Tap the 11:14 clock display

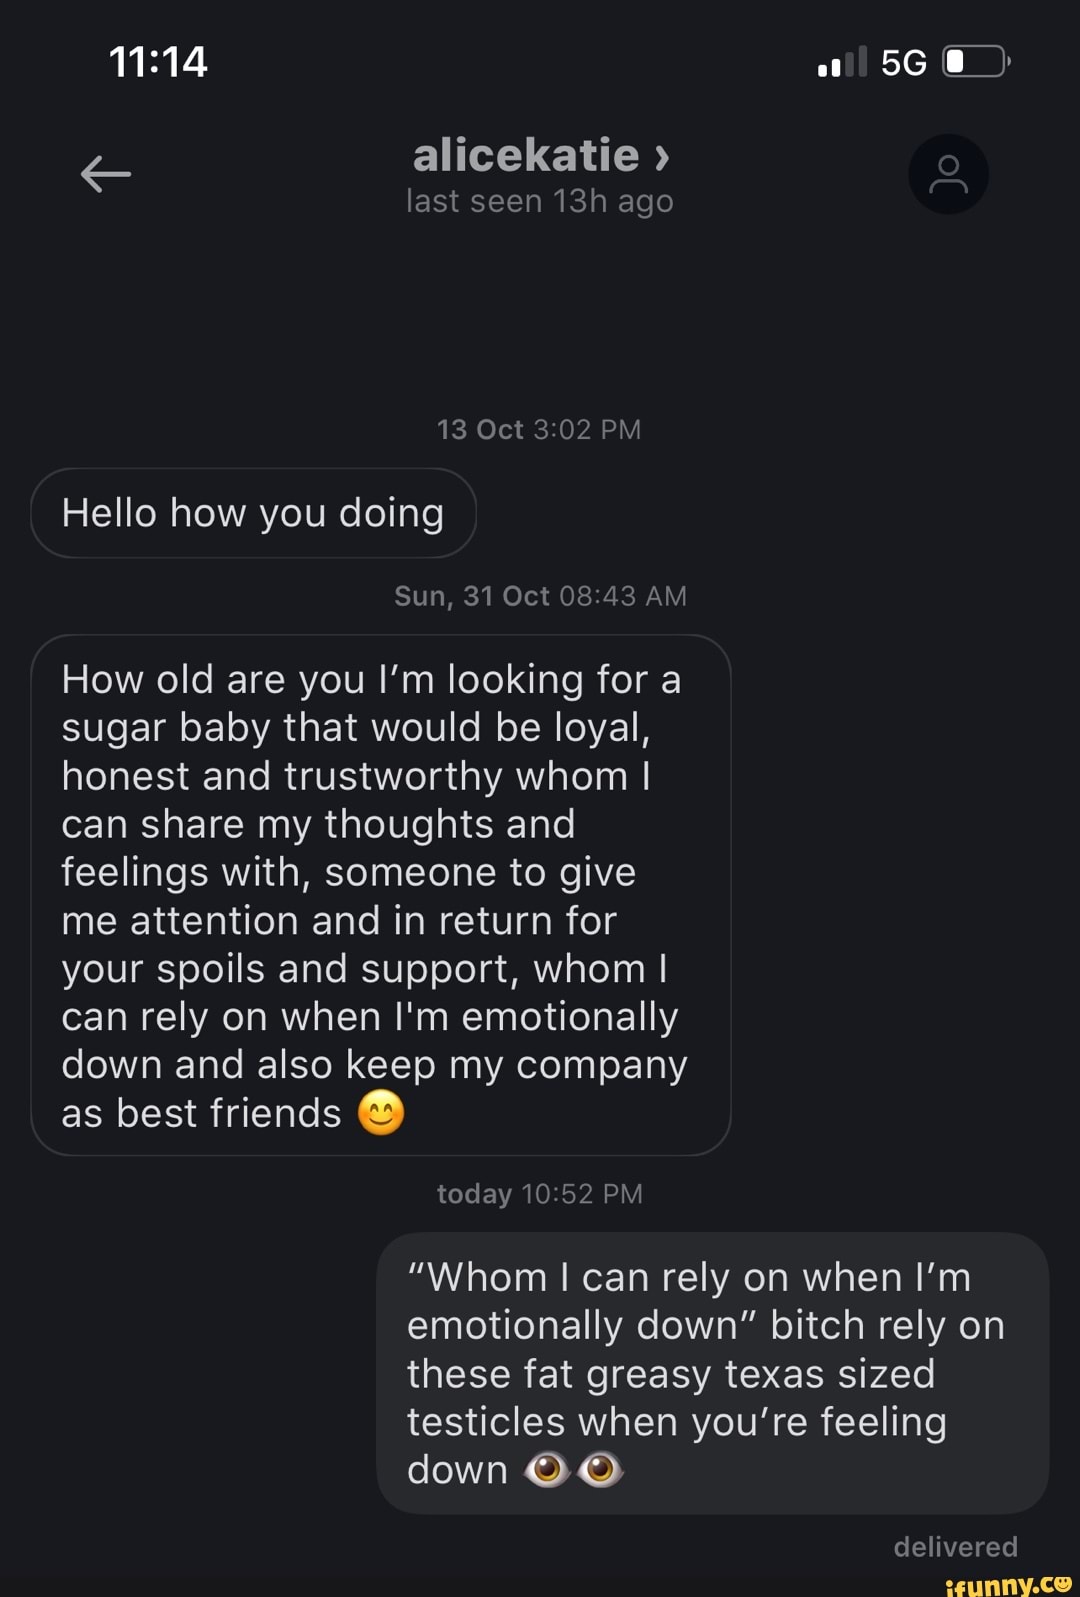tap(158, 62)
